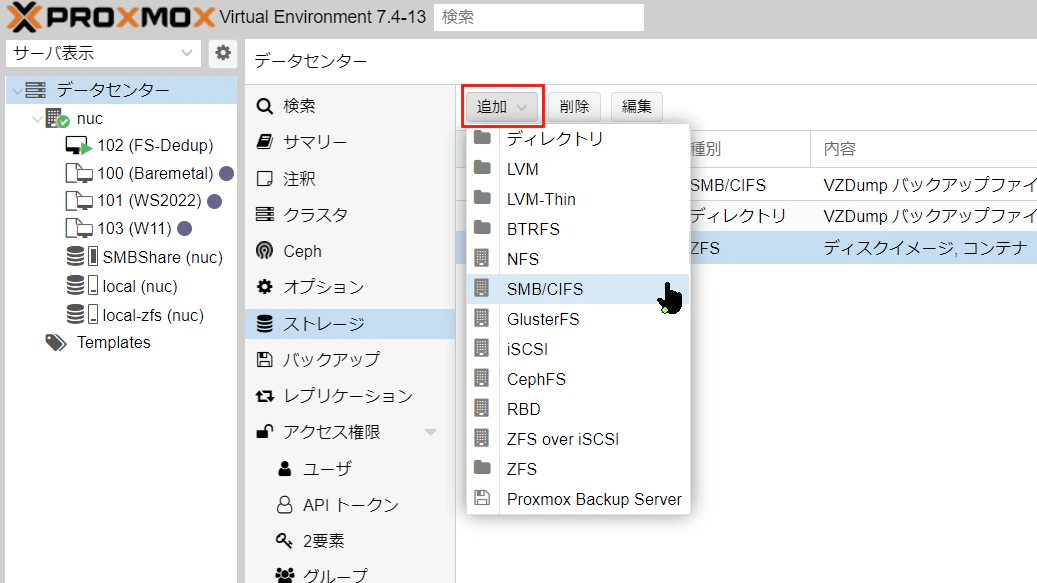Select 100 (Baremetal) in the tree

[155, 173]
